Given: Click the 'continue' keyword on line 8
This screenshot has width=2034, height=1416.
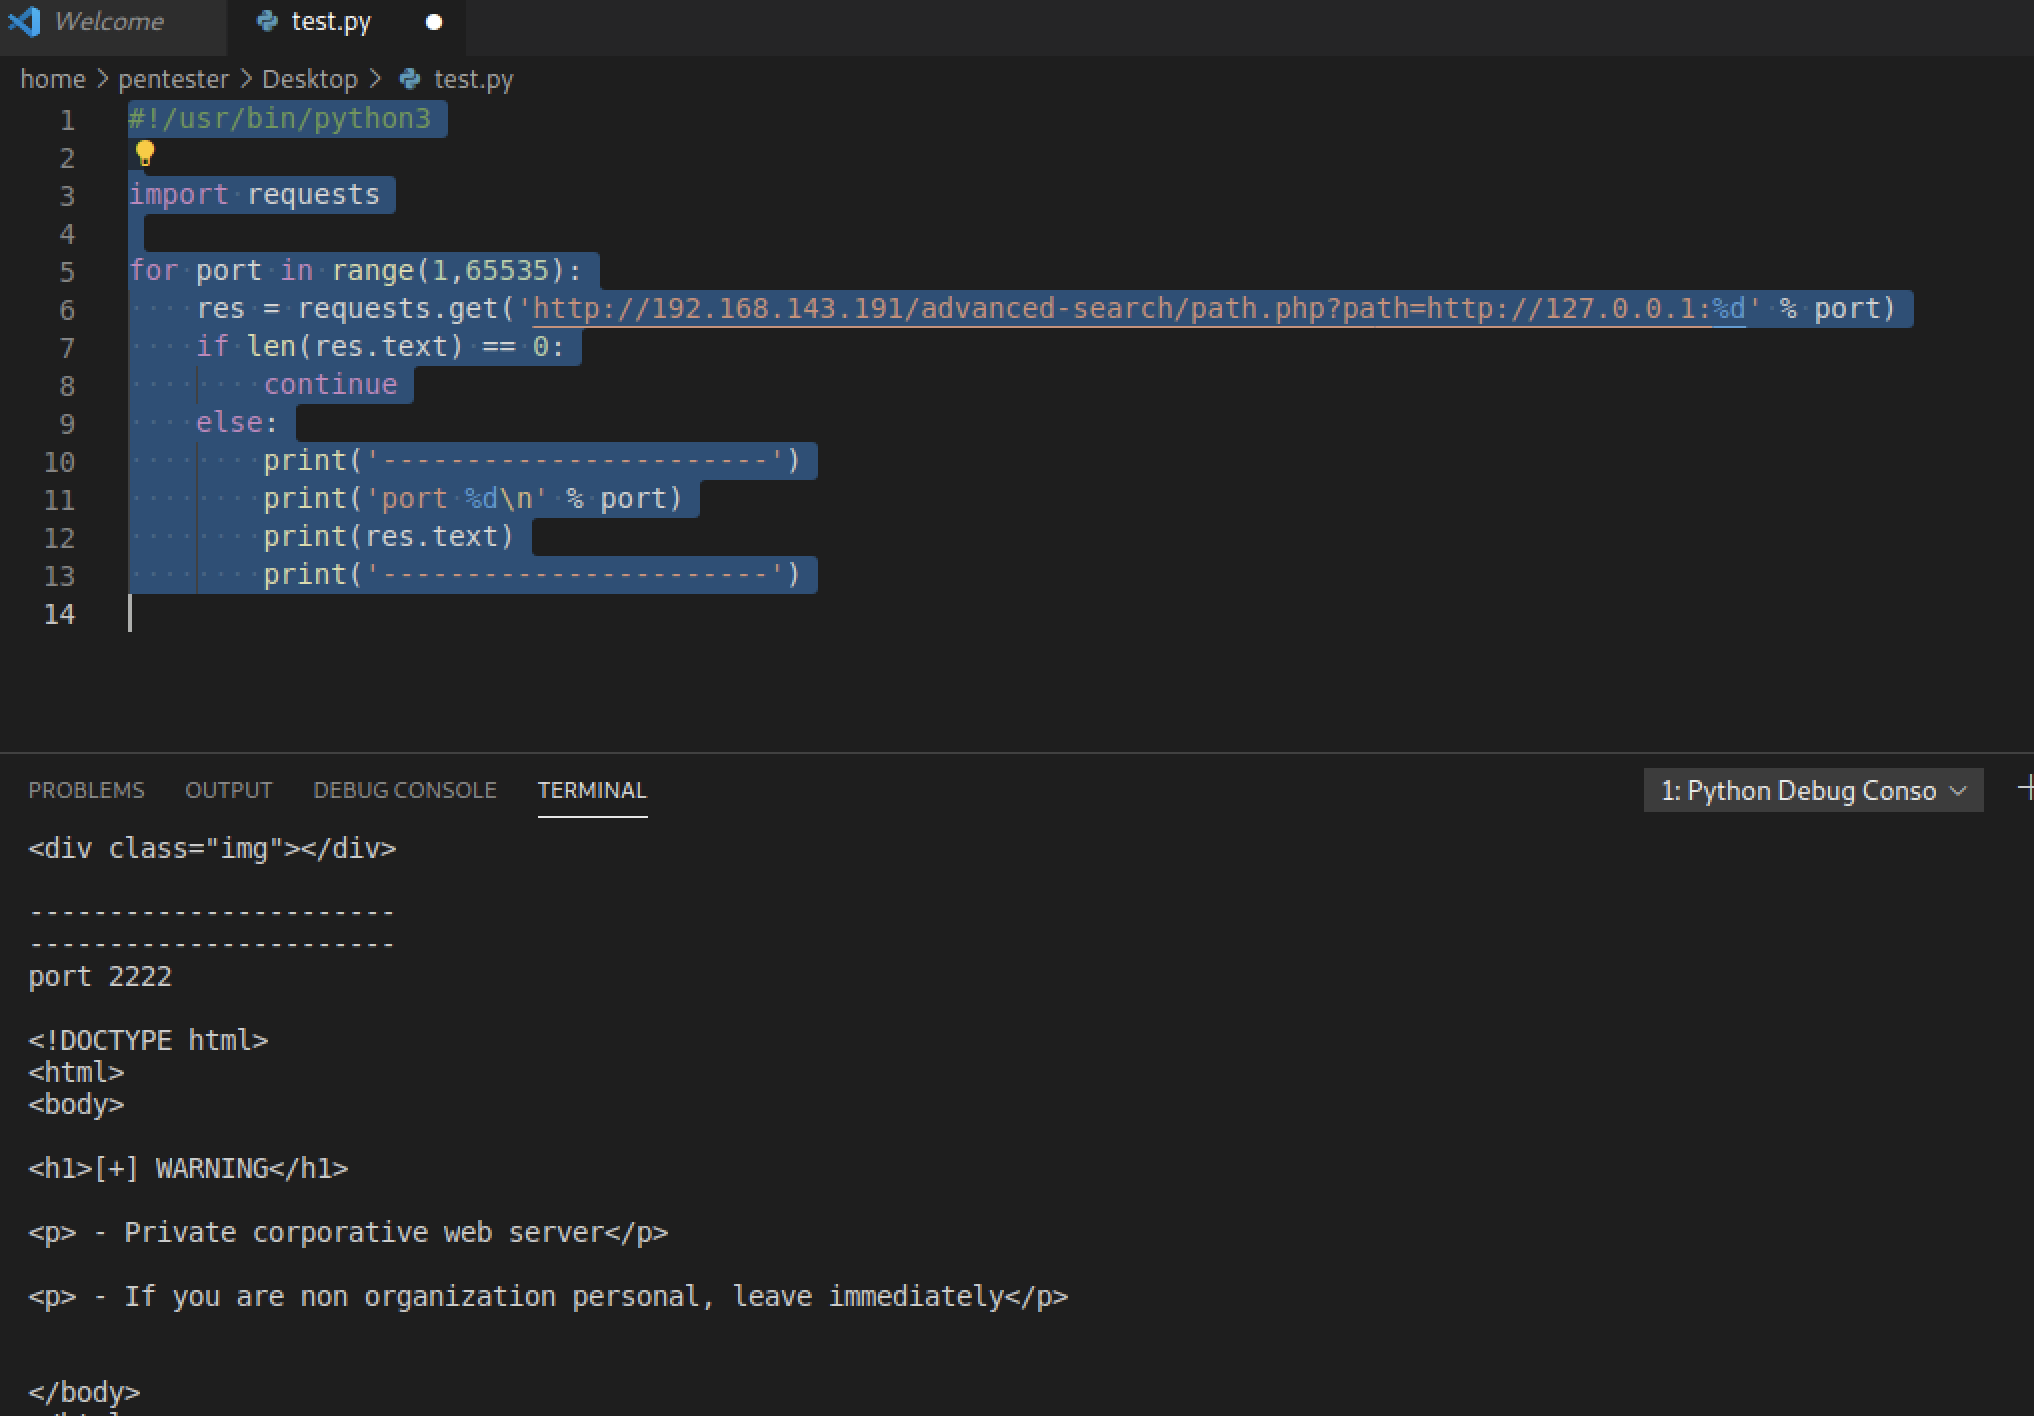Looking at the screenshot, I should click(331, 385).
